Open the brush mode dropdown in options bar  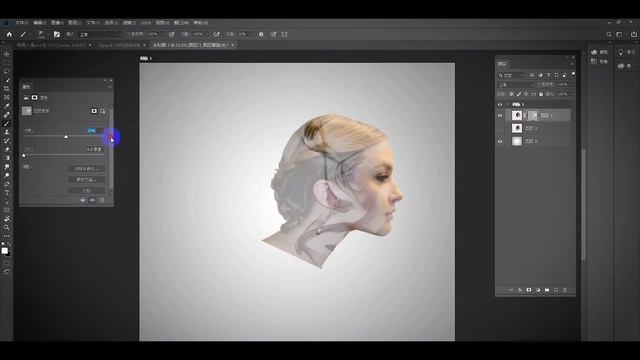(x=100, y=35)
